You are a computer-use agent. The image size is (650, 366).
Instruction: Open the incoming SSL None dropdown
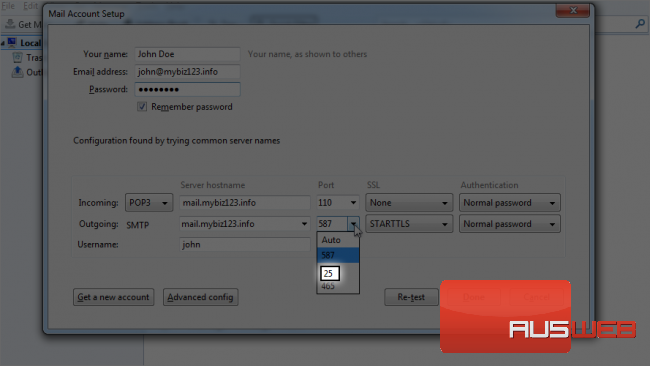point(409,203)
